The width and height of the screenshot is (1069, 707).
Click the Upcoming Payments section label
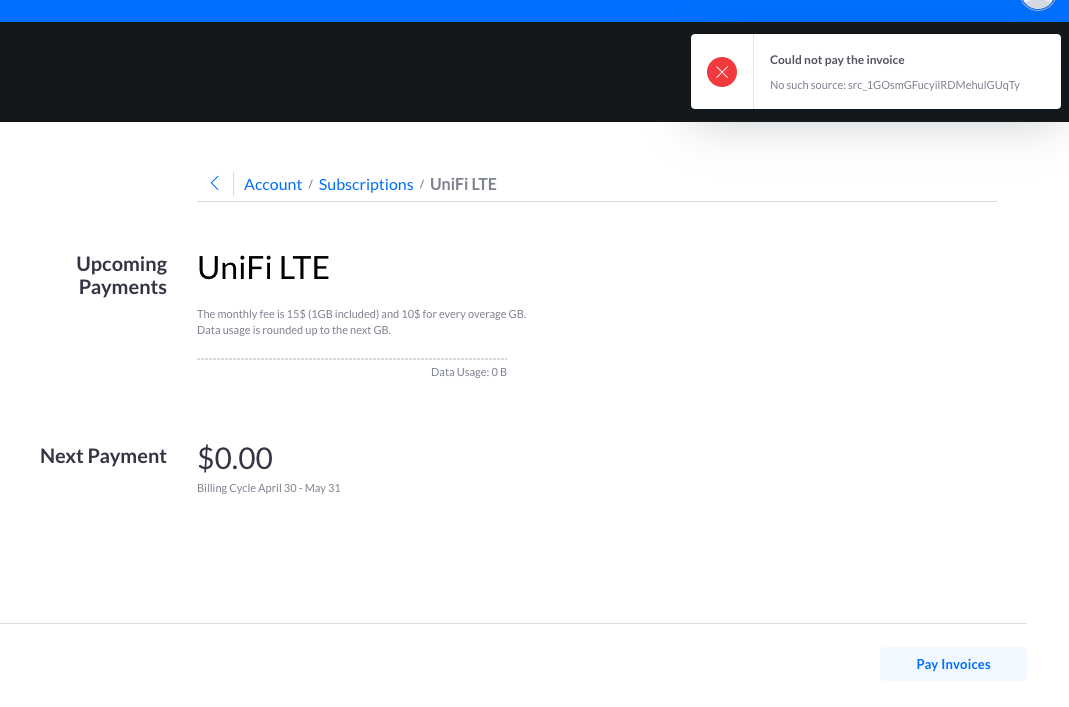click(x=122, y=275)
